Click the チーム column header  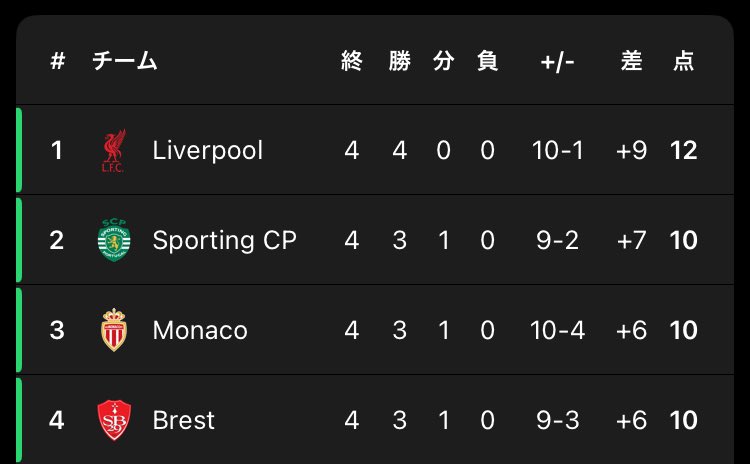point(125,61)
